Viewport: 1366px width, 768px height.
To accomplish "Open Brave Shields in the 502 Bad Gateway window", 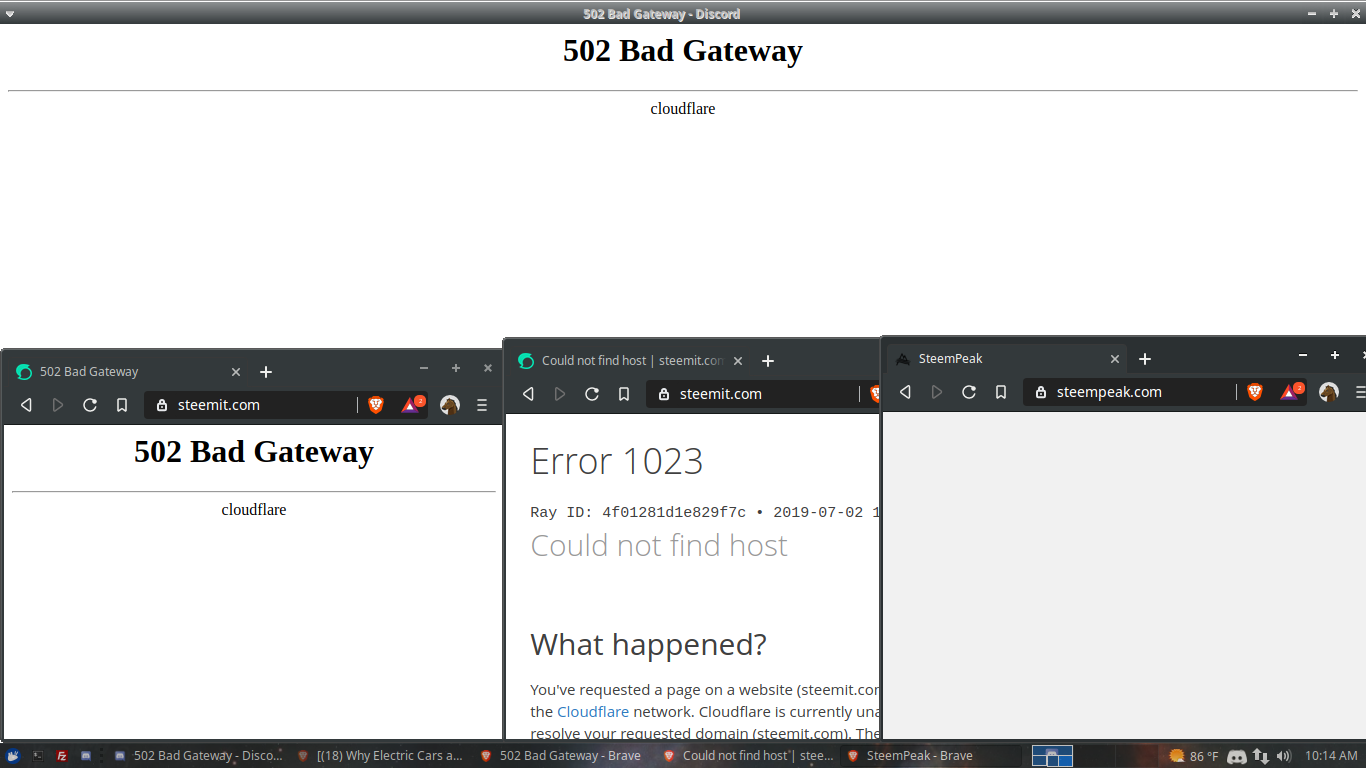I will pos(376,405).
